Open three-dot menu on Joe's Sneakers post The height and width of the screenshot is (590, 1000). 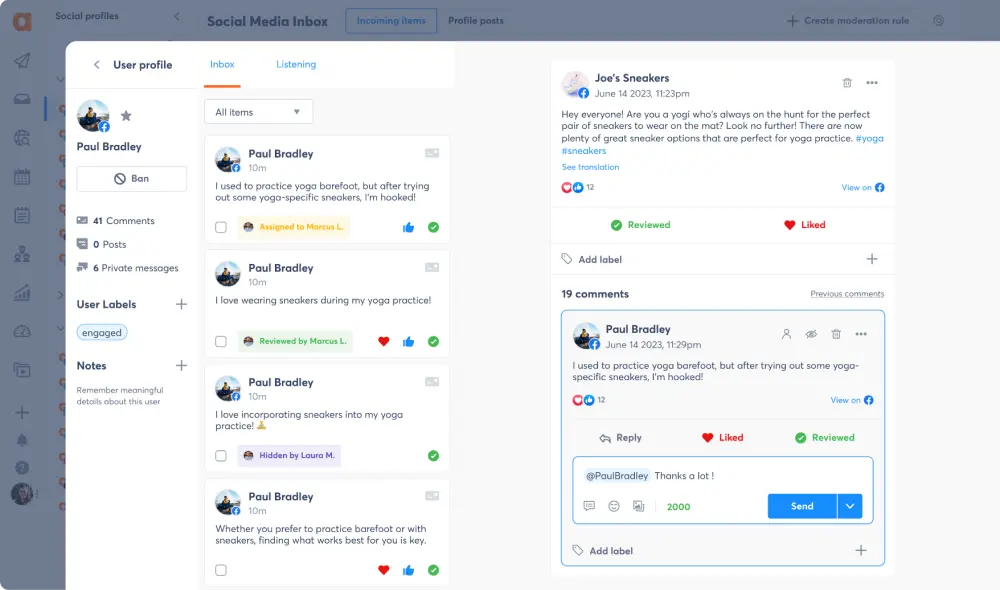click(872, 83)
